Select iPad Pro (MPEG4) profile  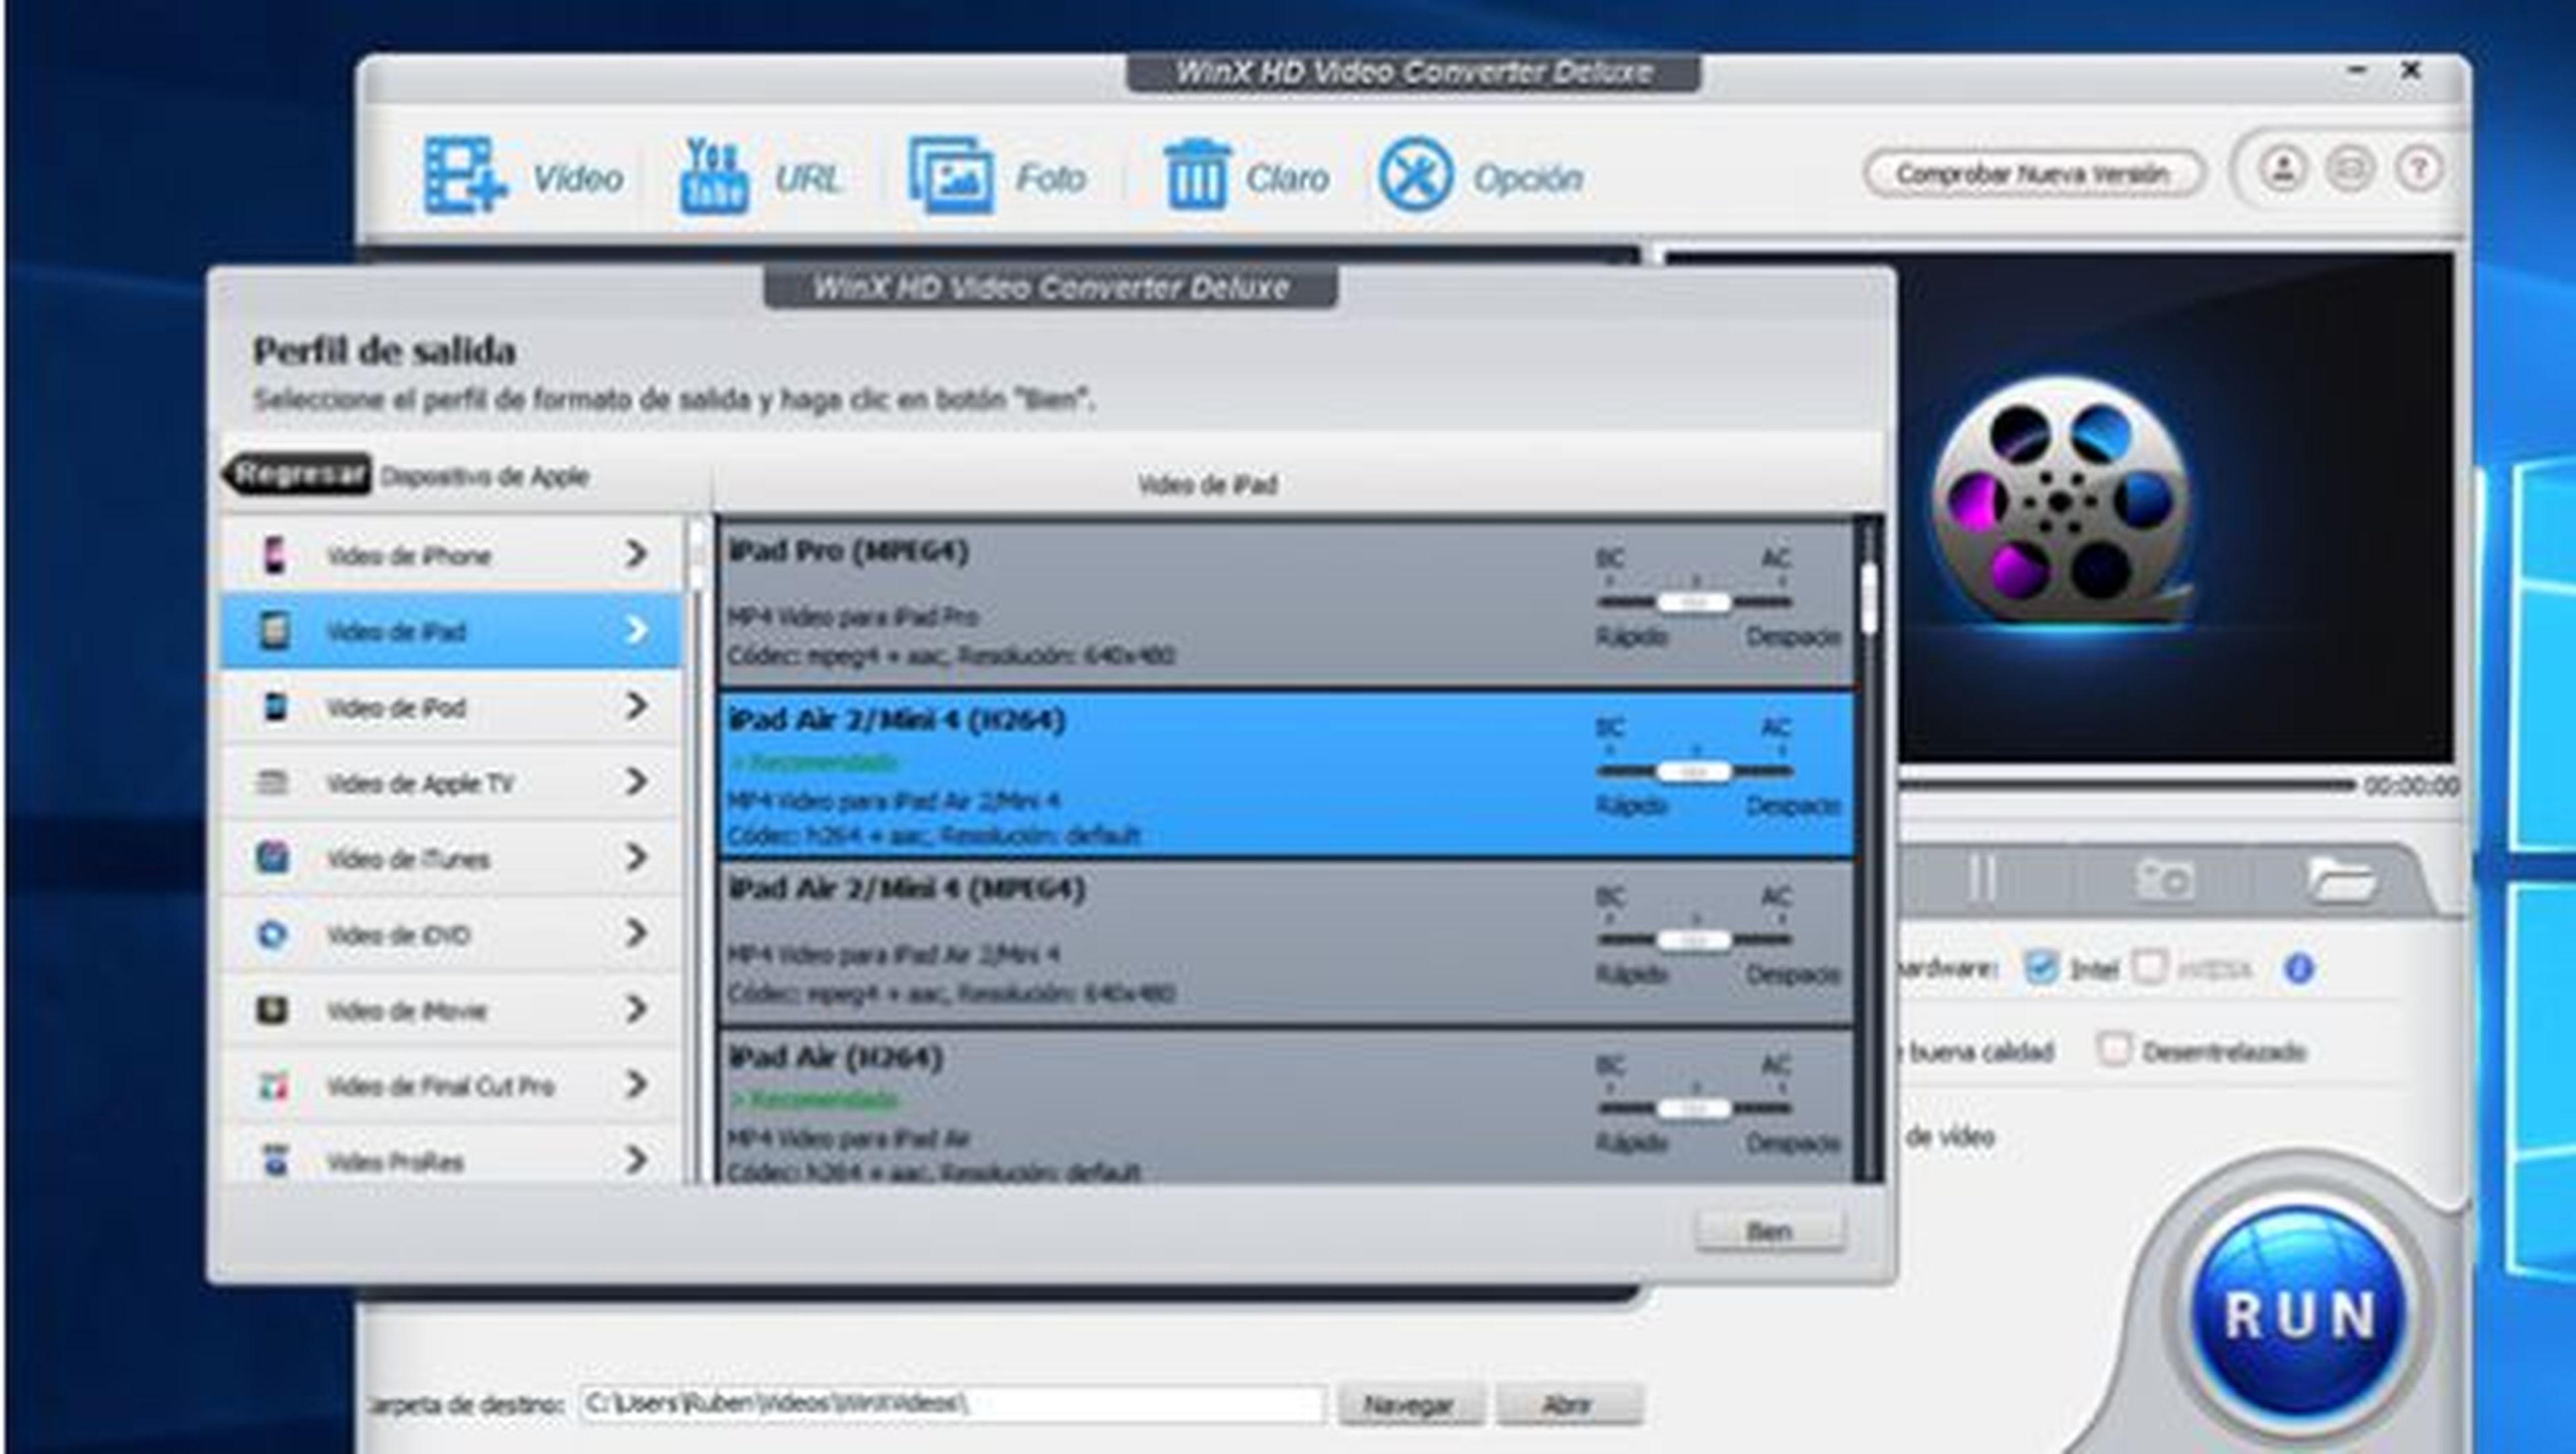point(1286,603)
